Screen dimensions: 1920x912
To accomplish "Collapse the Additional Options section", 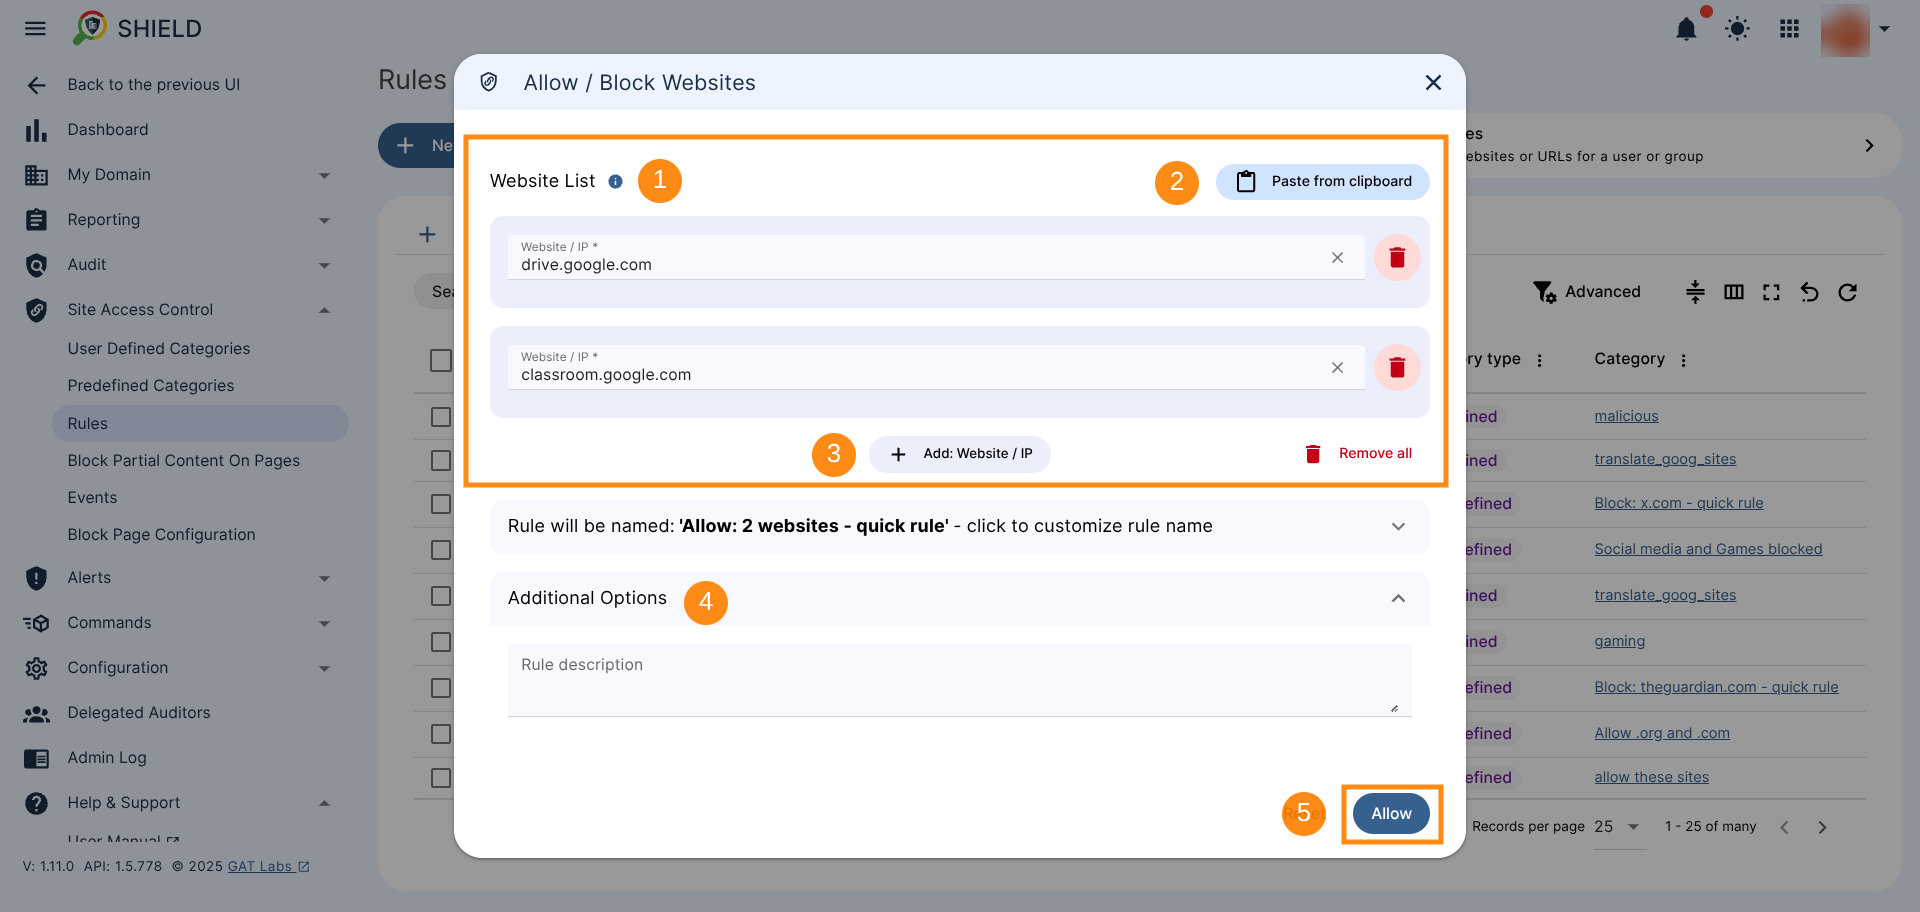I will (x=1398, y=599).
